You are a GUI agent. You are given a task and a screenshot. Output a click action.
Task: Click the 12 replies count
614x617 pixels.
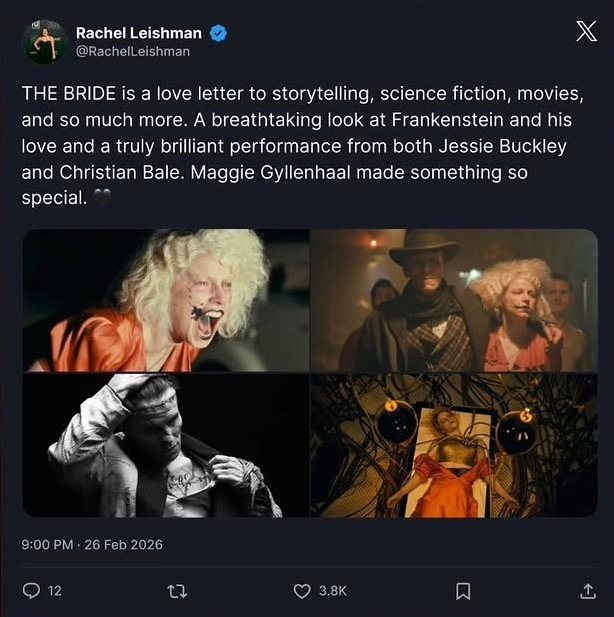55,591
